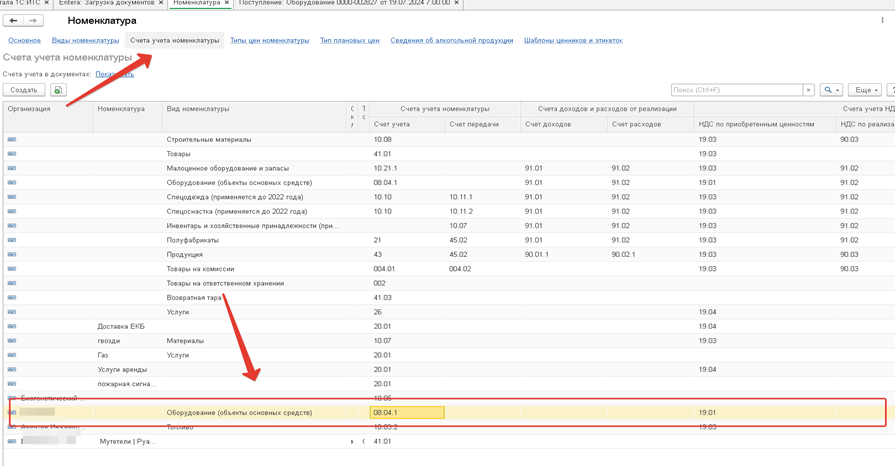Click the row icon for гвозди

12,340
